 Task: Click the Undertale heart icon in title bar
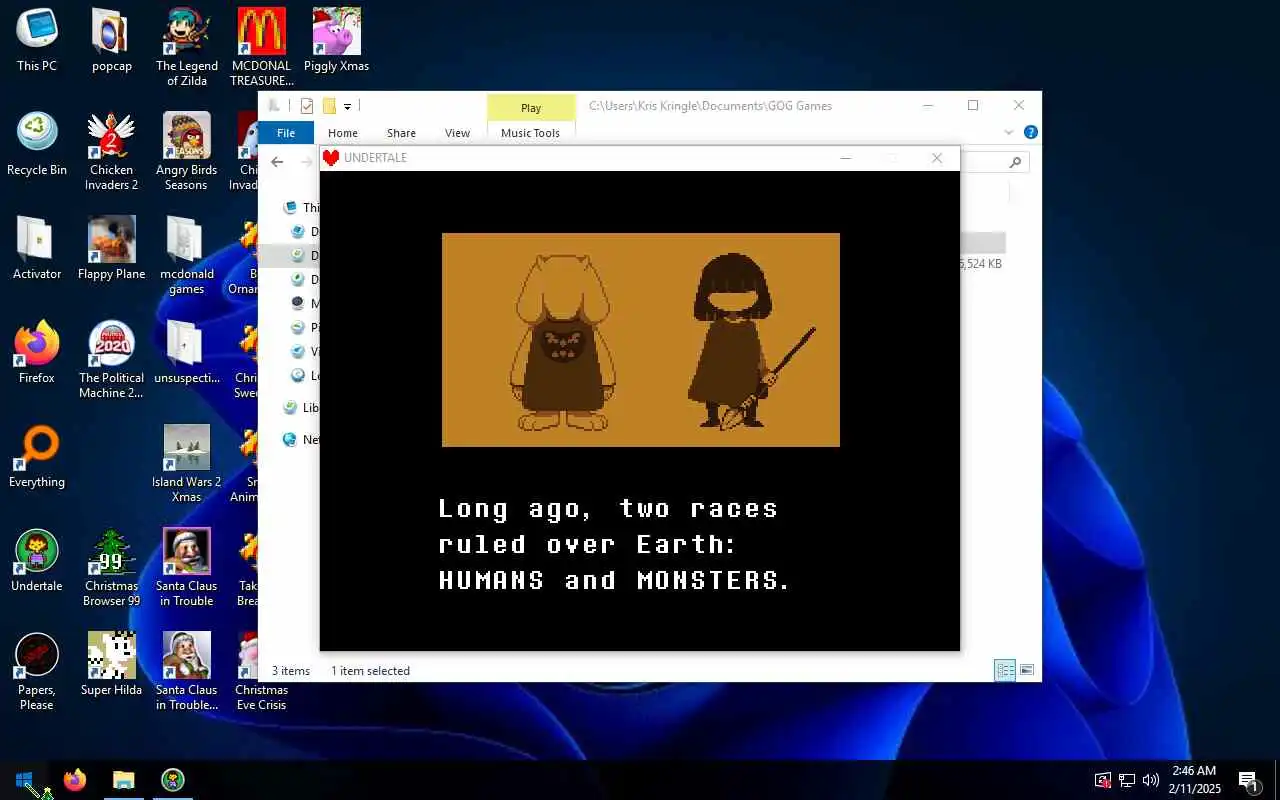pyautogui.click(x=331, y=158)
